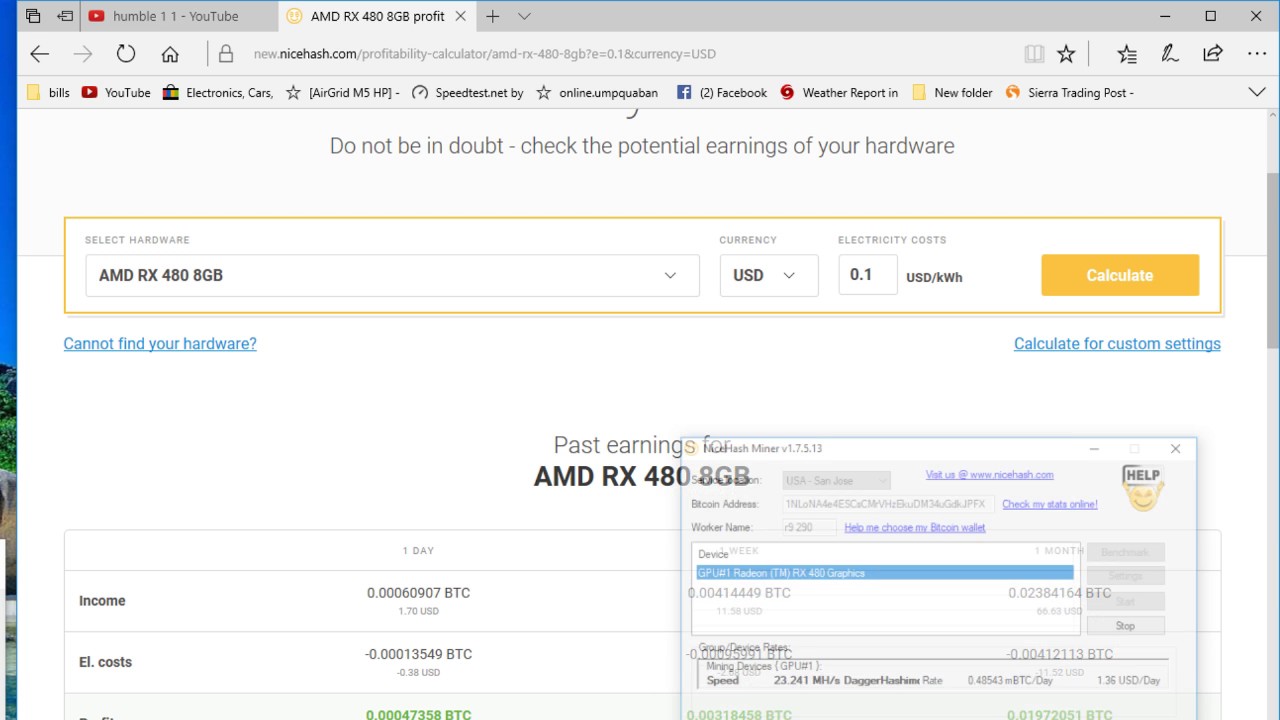
Task: Open the USD currency dropdown
Action: click(769, 275)
